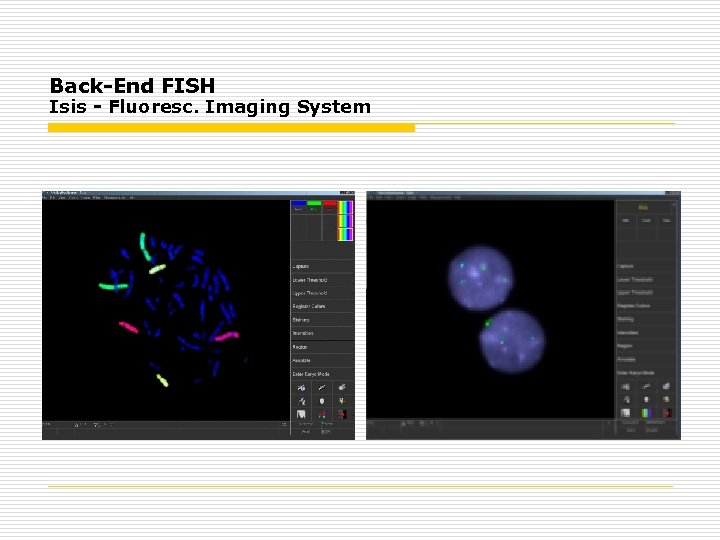Click the horizontal green chromosome in left window
The height and width of the screenshot is (540, 720).
[x=114, y=287]
